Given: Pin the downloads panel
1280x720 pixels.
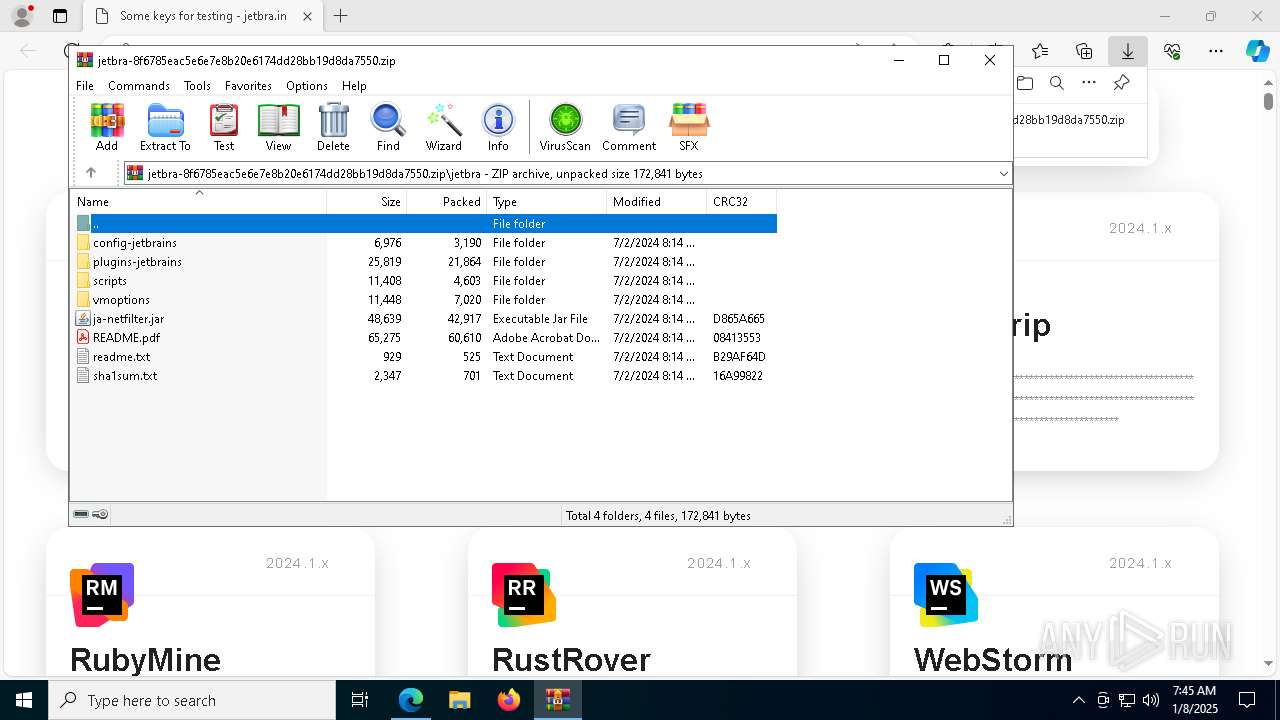Looking at the screenshot, I should (x=1121, y=83).
